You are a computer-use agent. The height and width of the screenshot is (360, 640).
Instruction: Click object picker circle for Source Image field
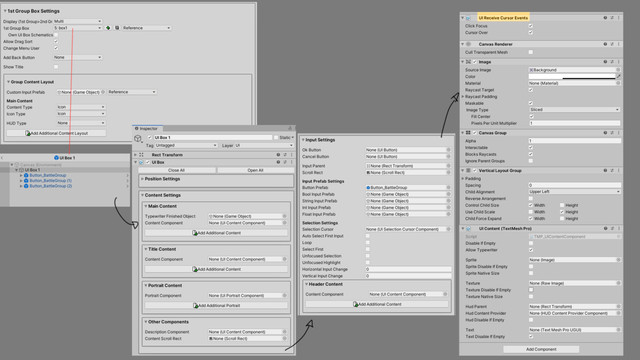coord(618,70)
